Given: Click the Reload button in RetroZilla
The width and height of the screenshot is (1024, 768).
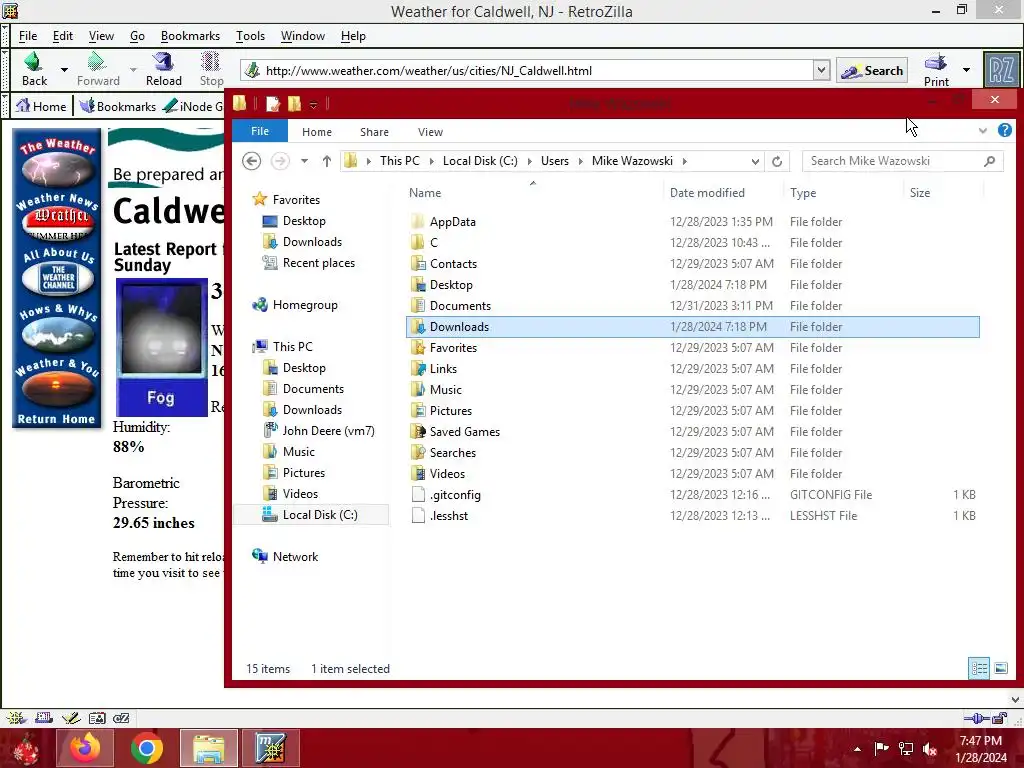Looking at the screenshot, I should pyautogui.click(x=163, y=69).
